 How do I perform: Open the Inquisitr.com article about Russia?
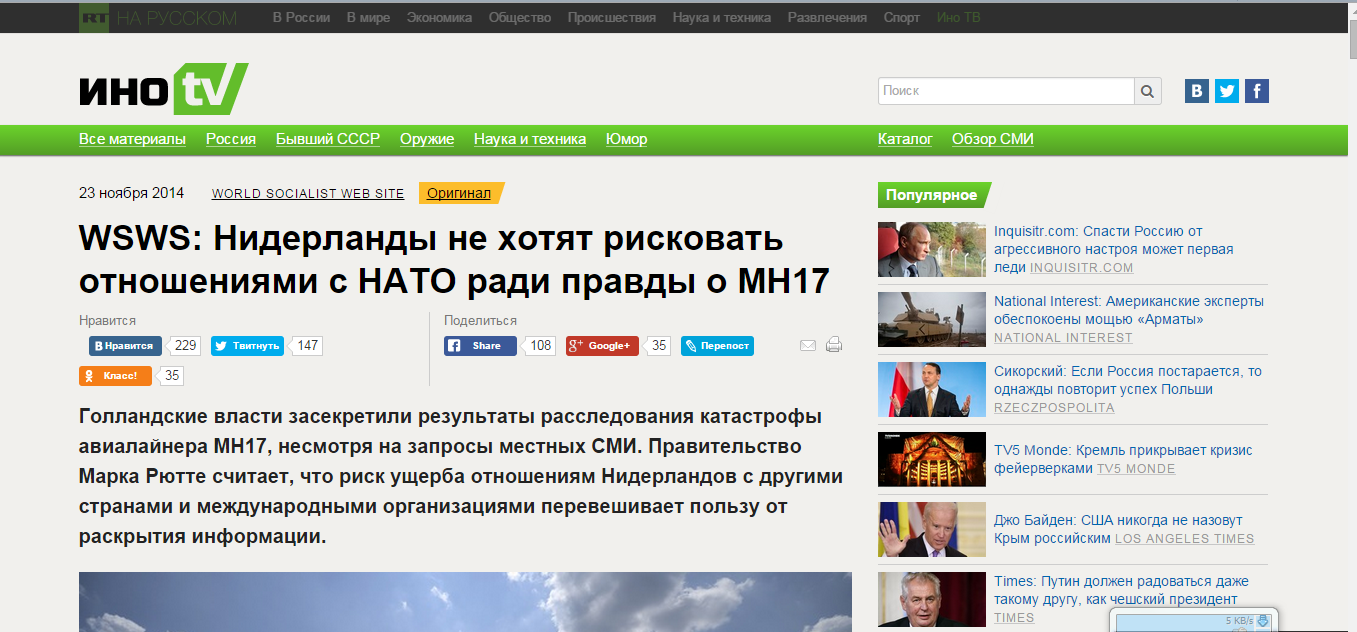point(1114,249)
